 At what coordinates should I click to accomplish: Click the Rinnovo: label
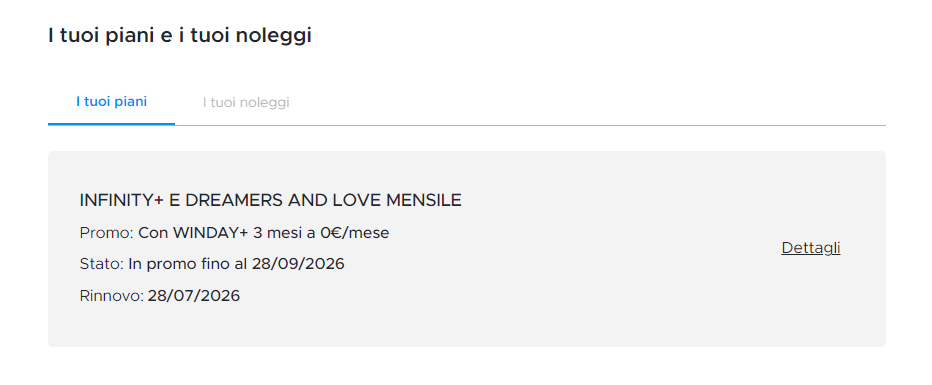click(x=112, y=296)
